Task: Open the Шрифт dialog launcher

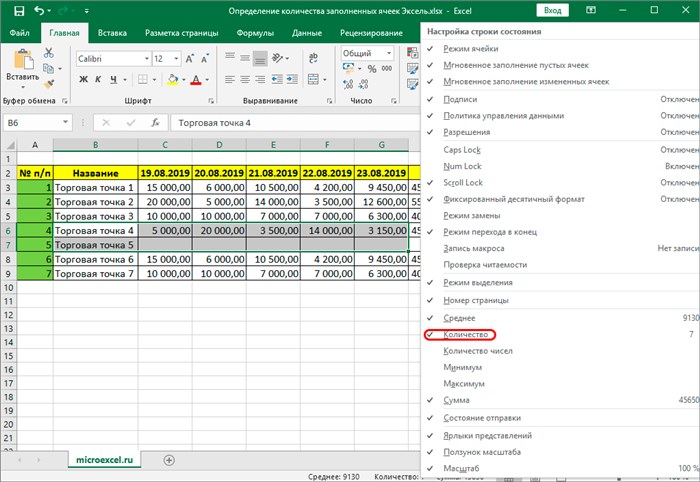Action: pos(211,101)
